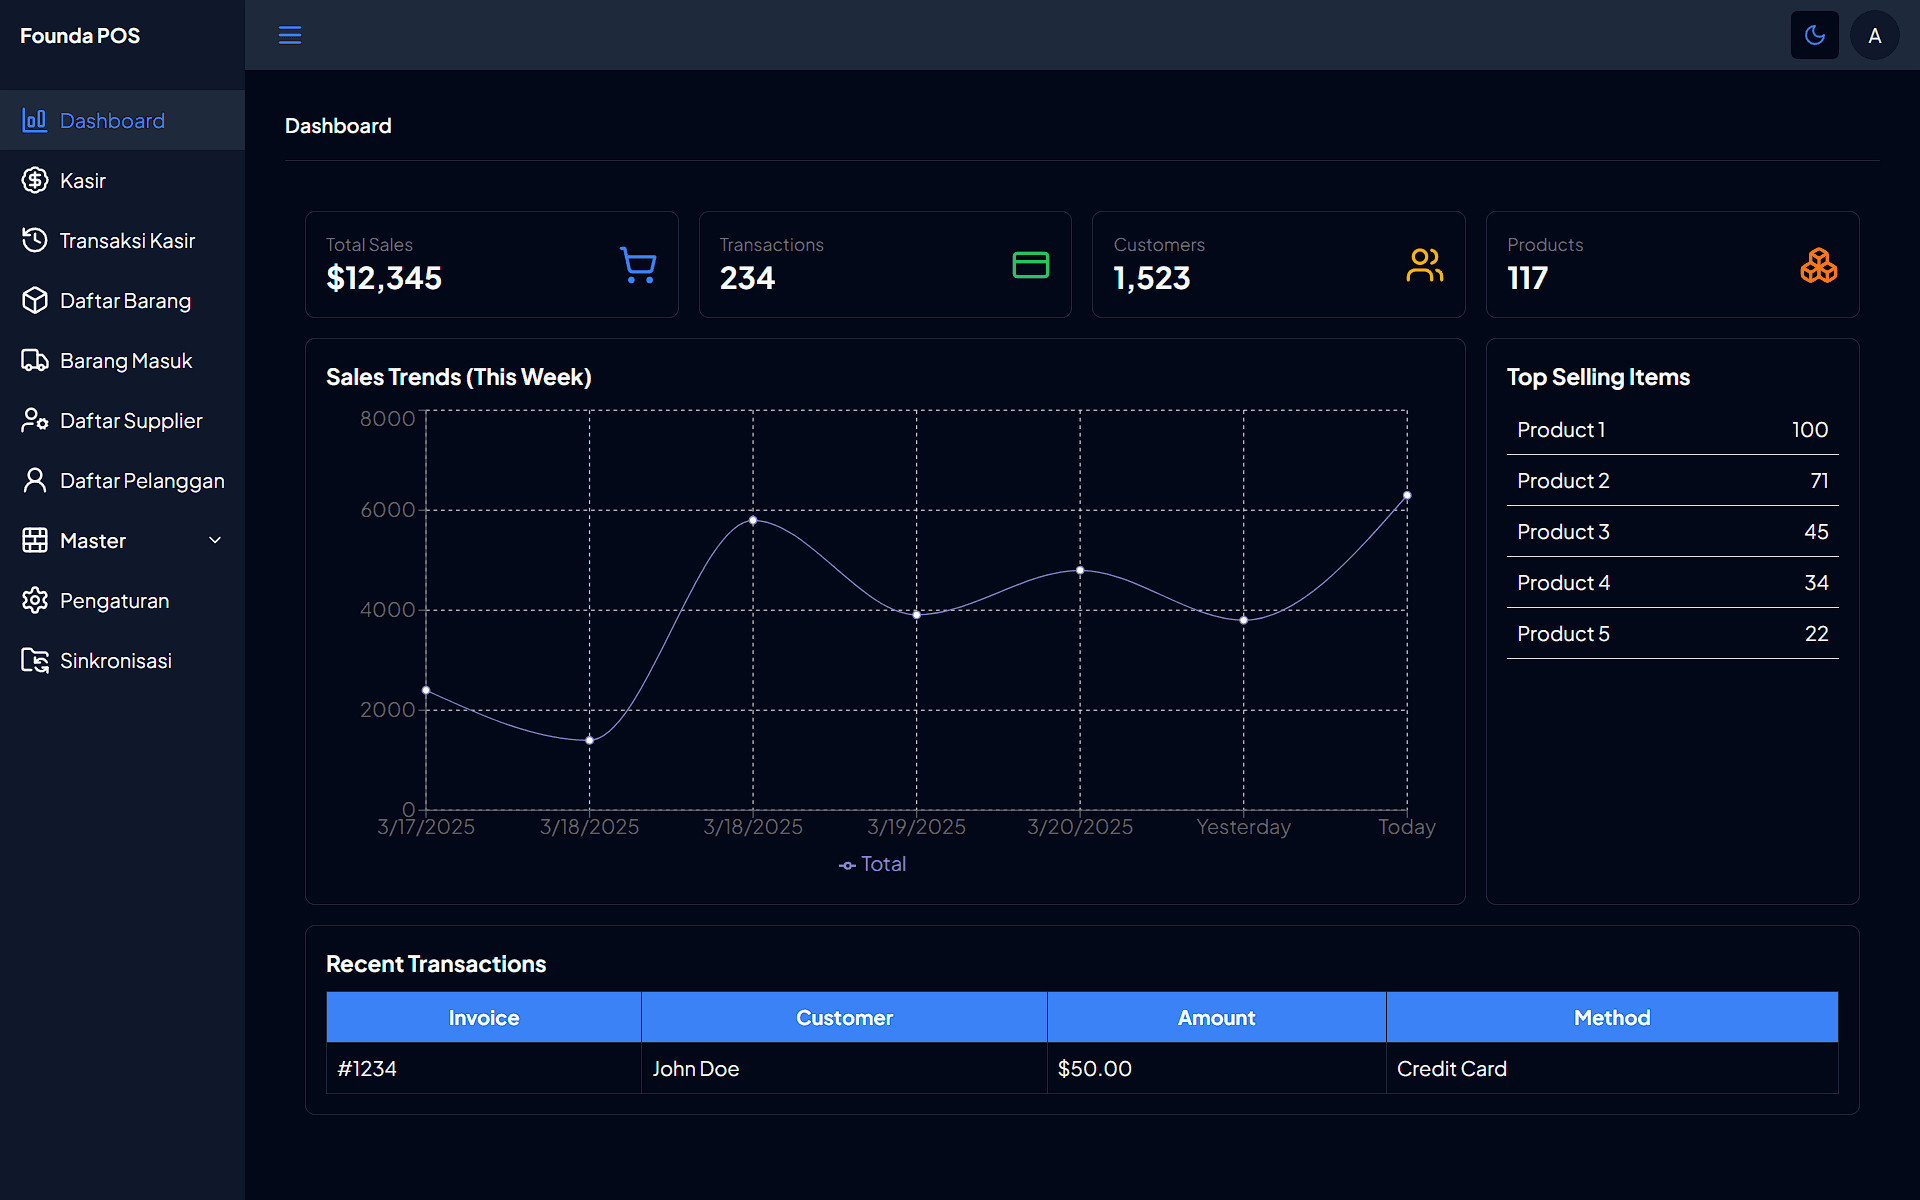
Task: Click the Pengaturan gear icon
Action: coord(35,600)
